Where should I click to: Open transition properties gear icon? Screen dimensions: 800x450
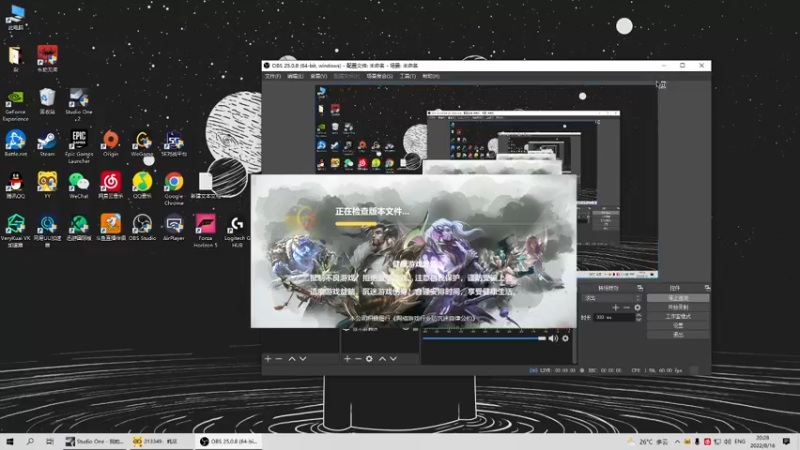click(x=637, y=308)
